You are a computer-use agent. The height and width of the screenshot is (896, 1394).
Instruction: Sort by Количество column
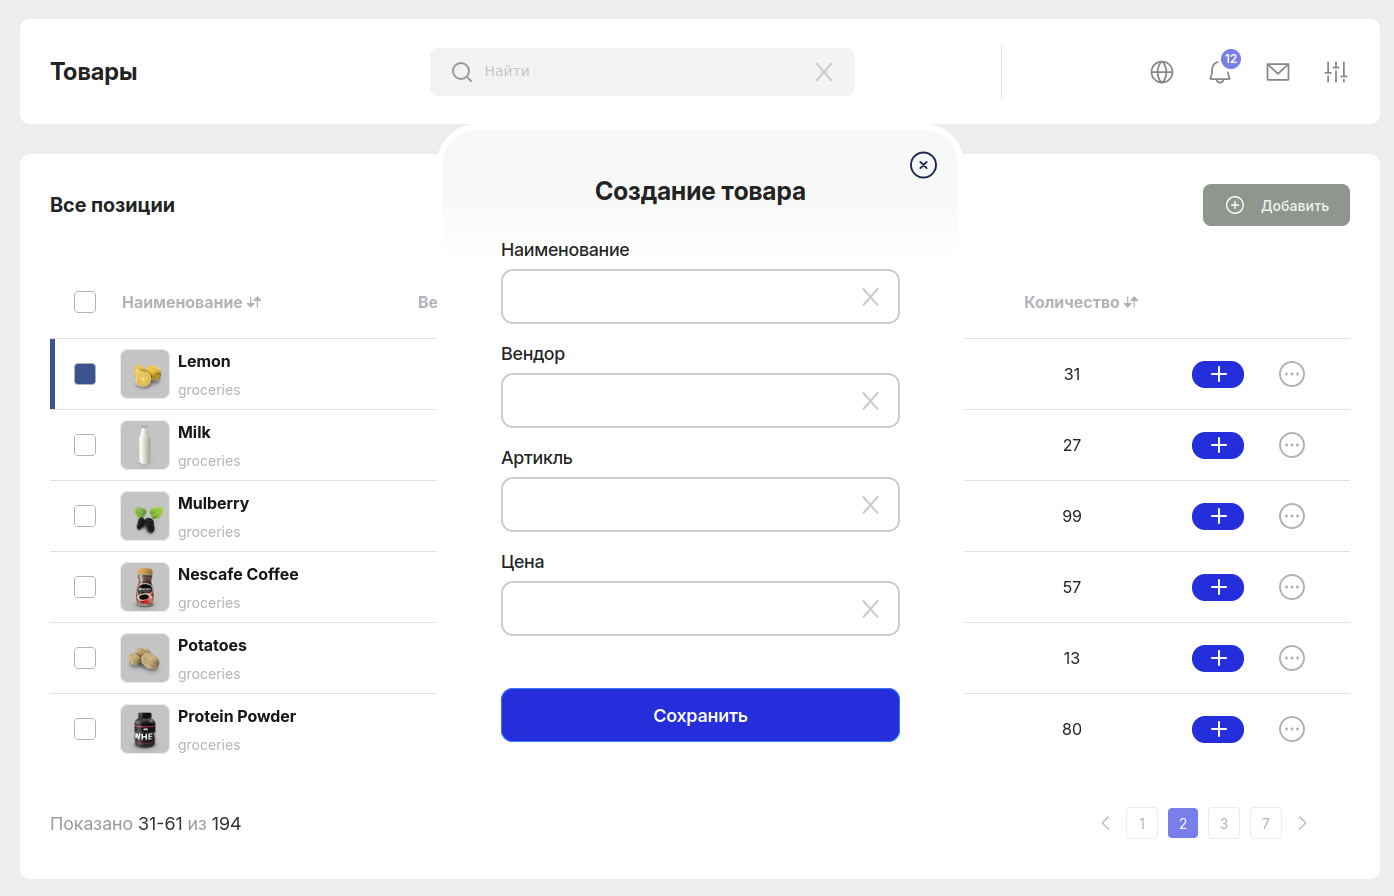point(1080,302)
